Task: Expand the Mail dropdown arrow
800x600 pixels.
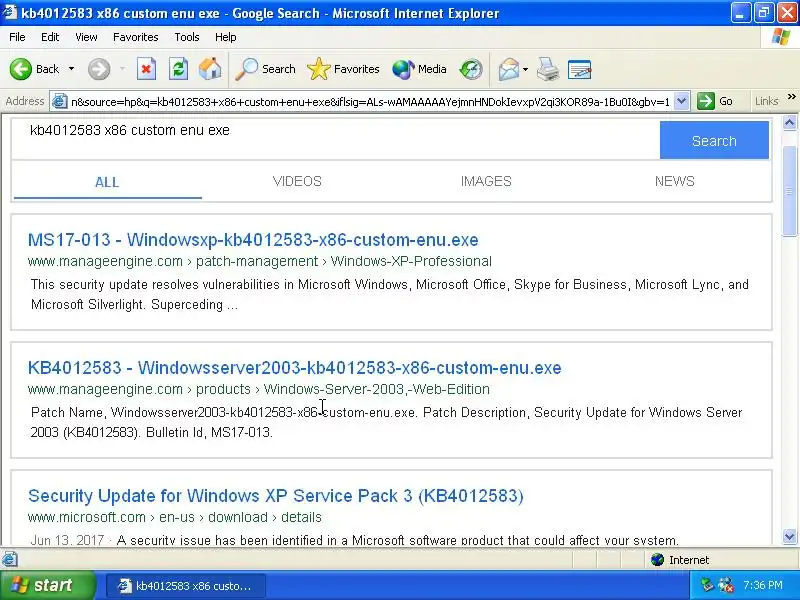Action: (526, 69)
